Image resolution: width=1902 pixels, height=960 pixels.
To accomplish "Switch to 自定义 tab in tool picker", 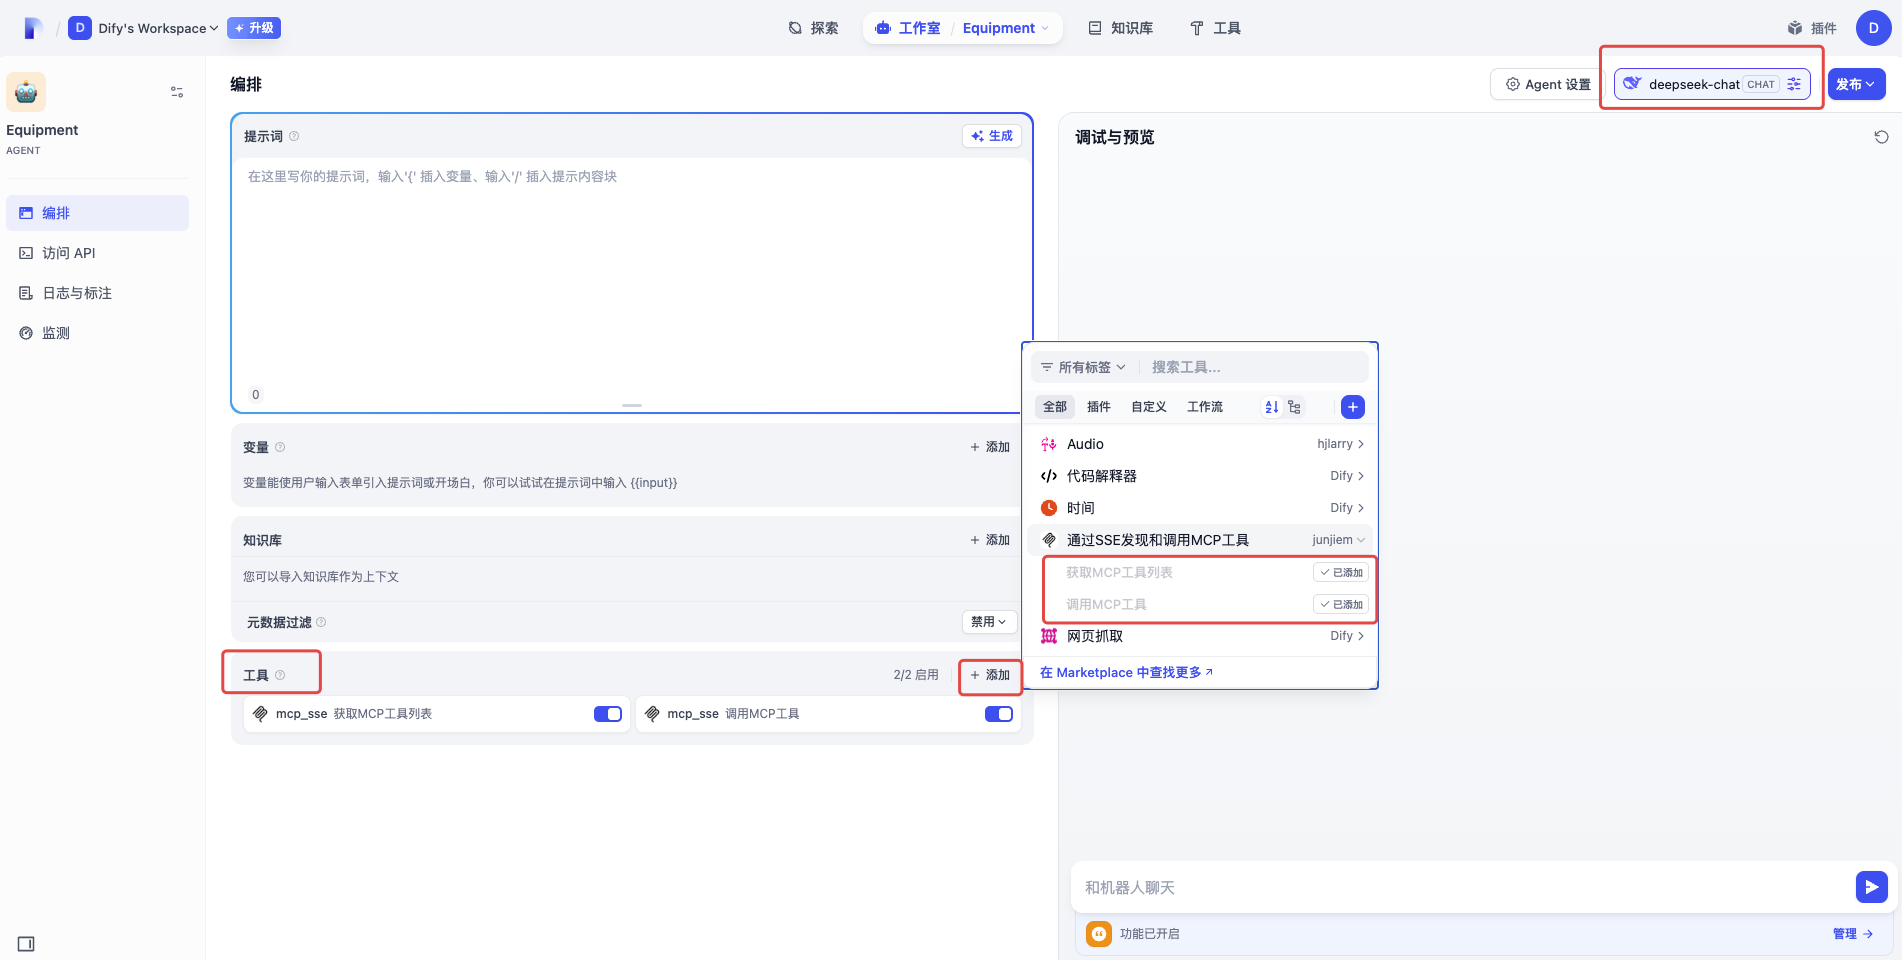I will [x=1149, y=407].
